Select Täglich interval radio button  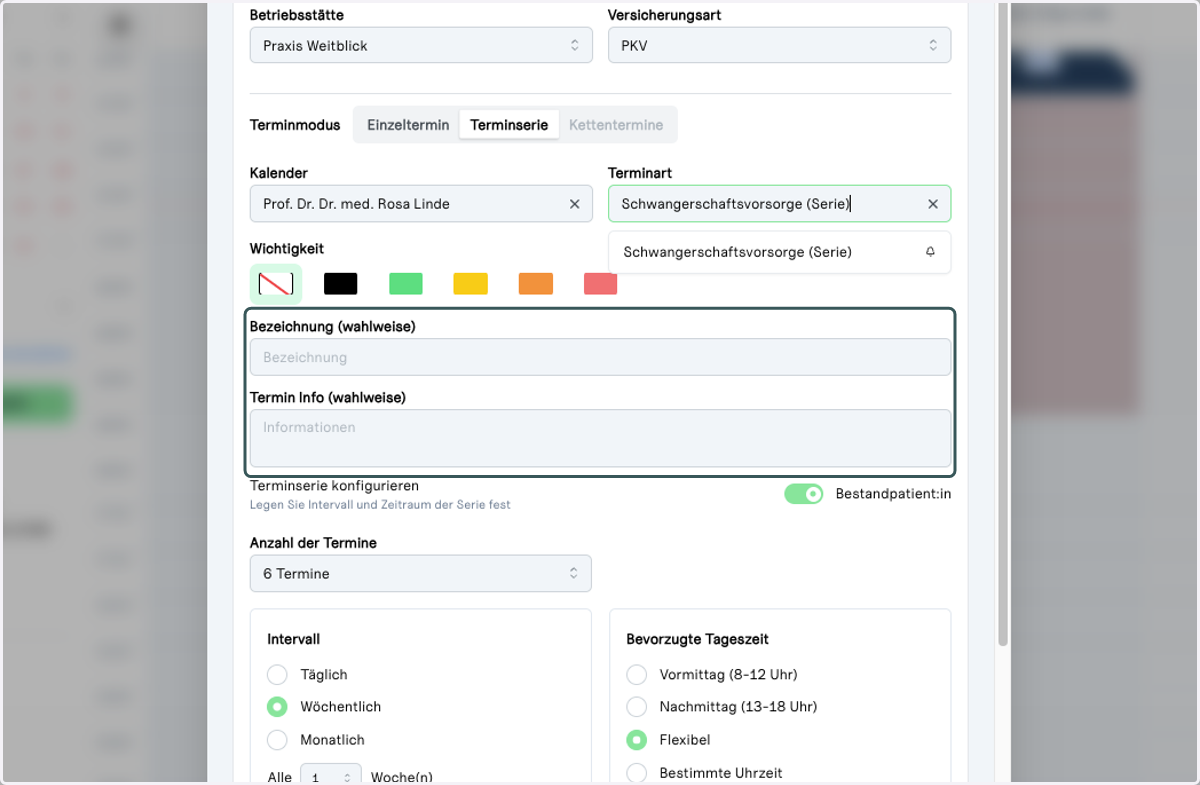tap(277, 675)
